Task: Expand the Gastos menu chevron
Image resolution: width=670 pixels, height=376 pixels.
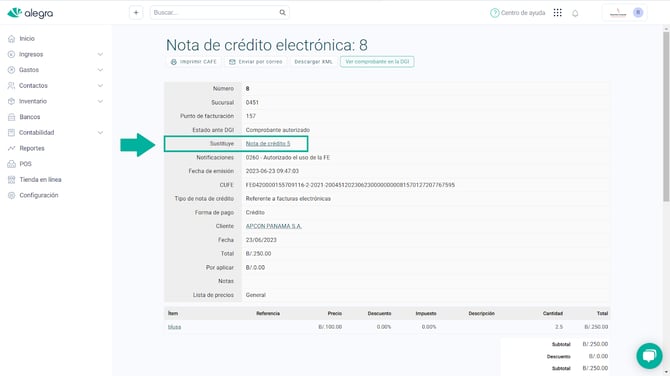Action: coord(100,70)
